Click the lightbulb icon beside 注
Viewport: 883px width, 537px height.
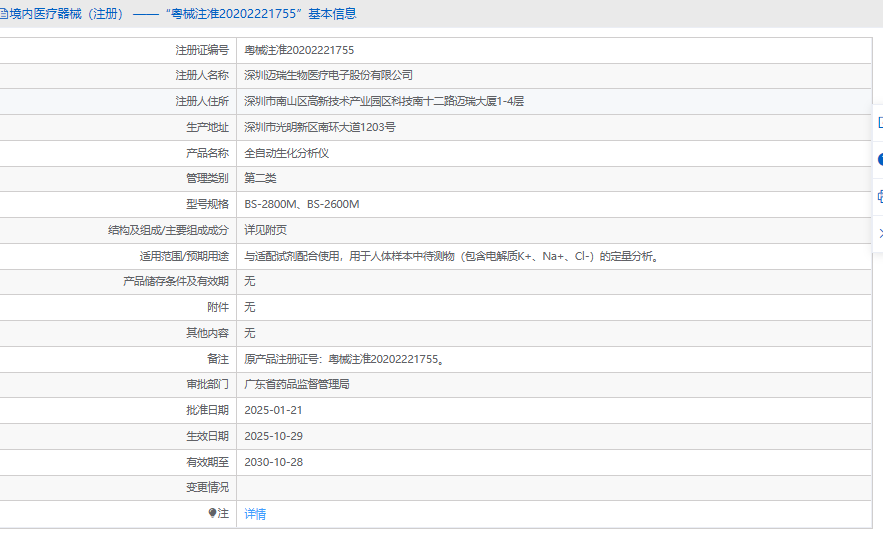(x=212, y=513)
